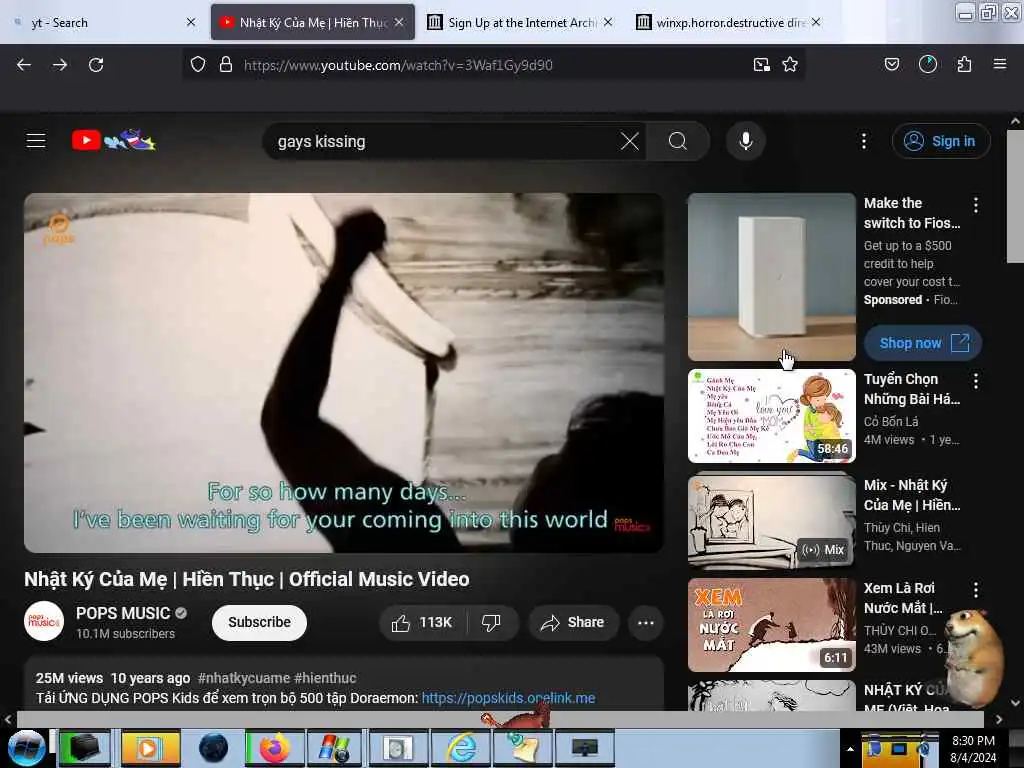Click Shop now on Fios ad

pyautogui.click(x=923, y=343)
